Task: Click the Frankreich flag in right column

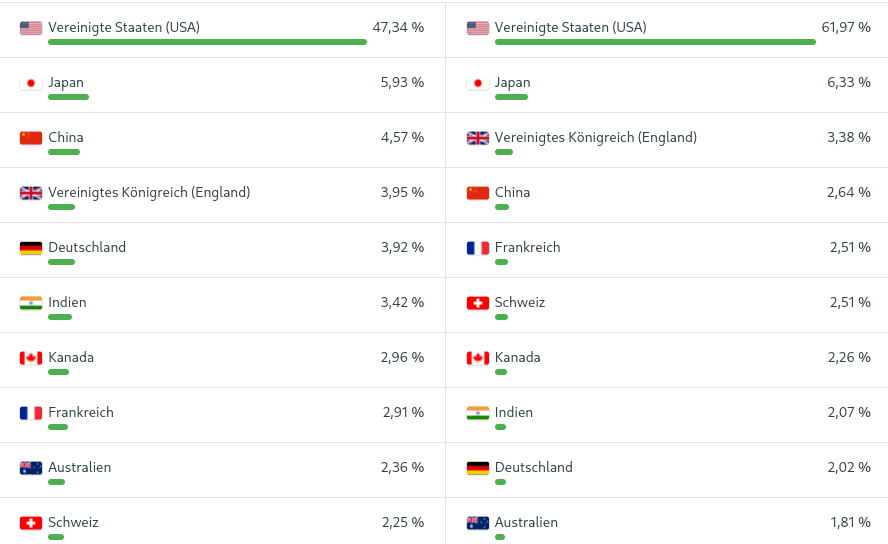Action: click(478, 248)
